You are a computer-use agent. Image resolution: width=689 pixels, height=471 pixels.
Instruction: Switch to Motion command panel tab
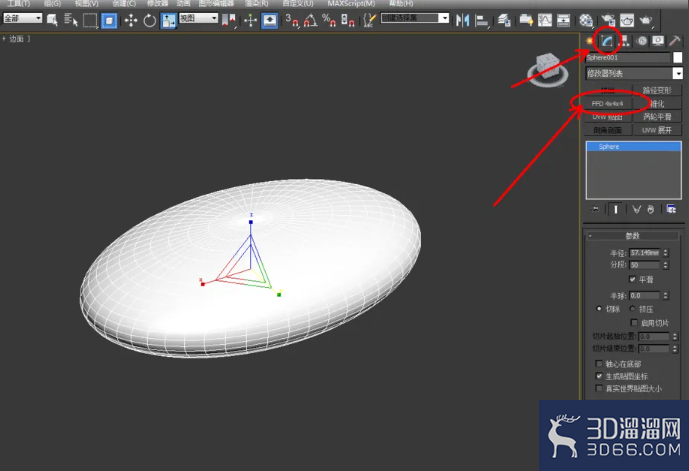pos(642,41)
